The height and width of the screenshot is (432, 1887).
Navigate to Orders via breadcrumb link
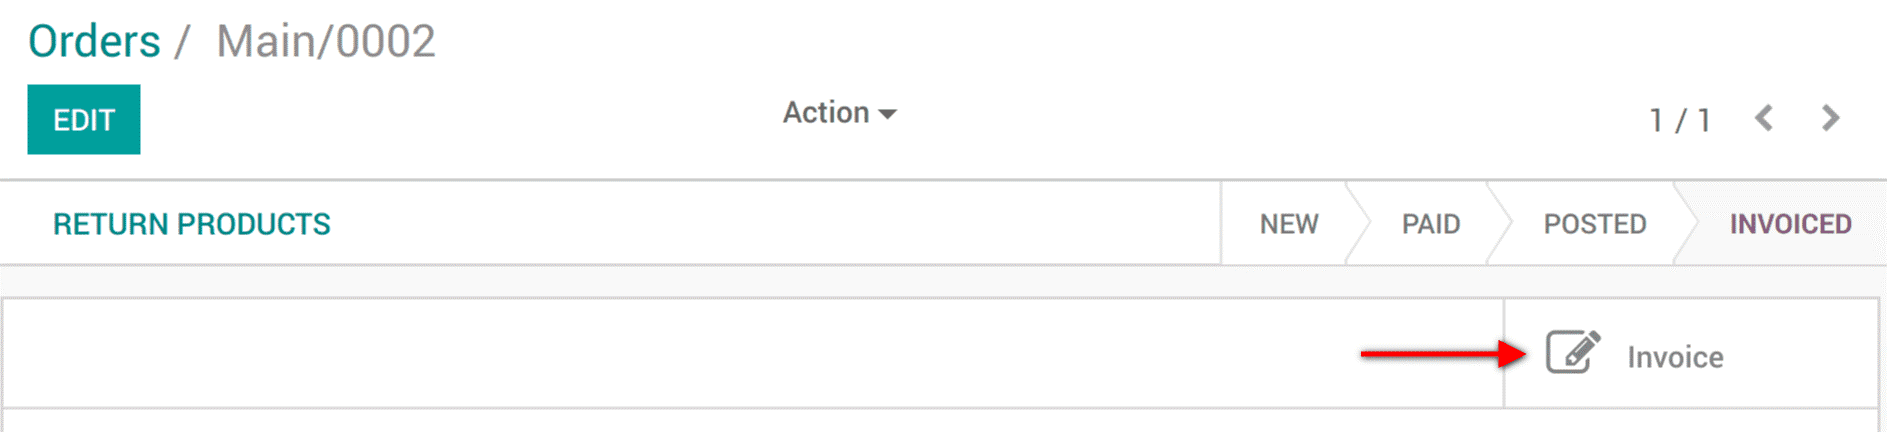94,41
